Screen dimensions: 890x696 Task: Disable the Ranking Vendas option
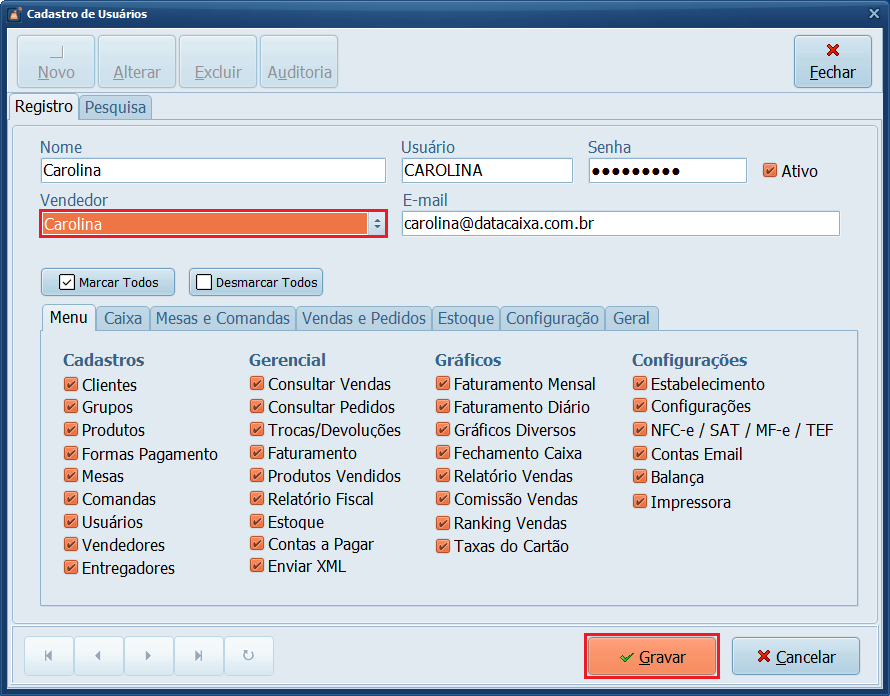tap(442, 523)
